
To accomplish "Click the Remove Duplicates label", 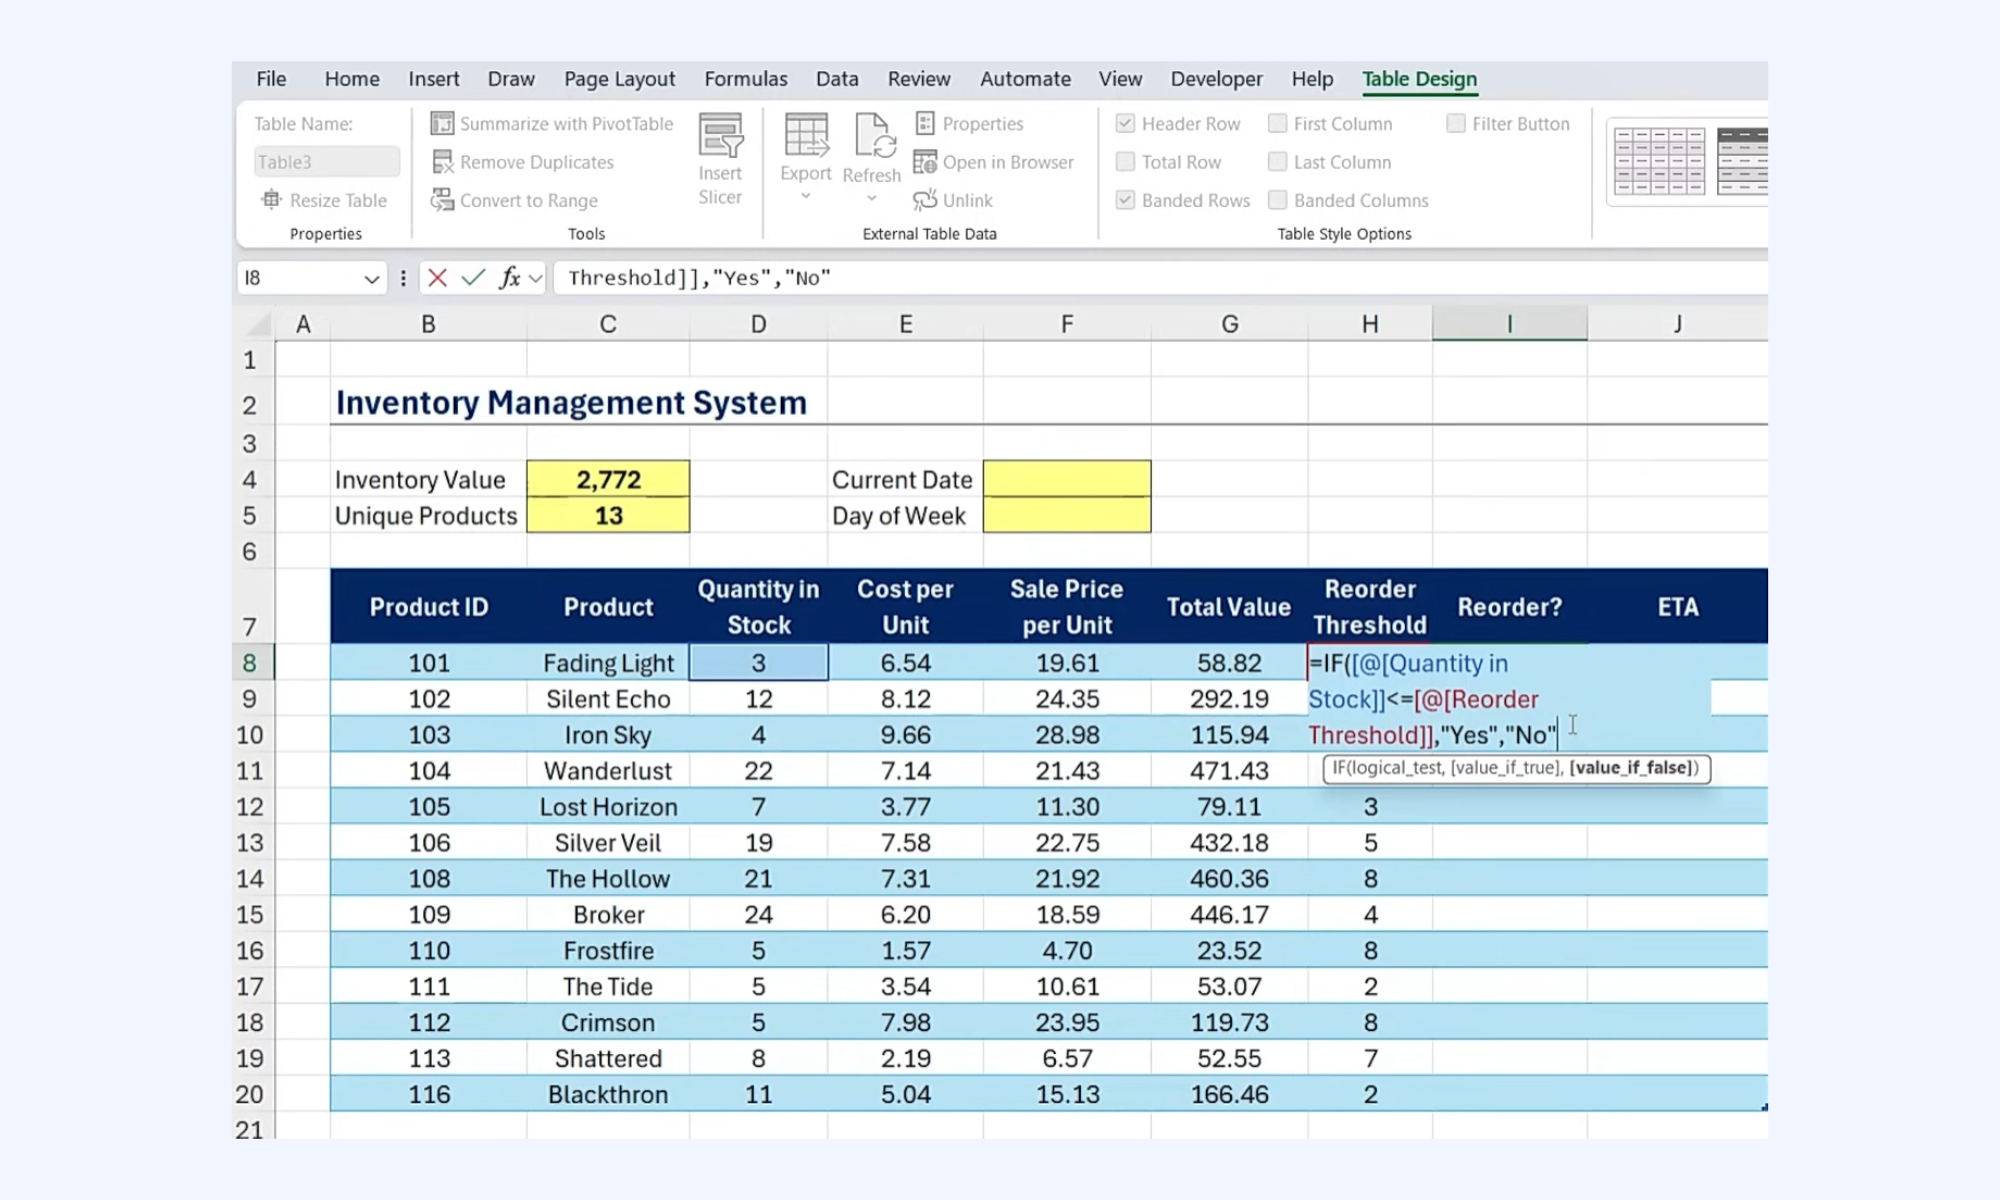I will [537, 162].
